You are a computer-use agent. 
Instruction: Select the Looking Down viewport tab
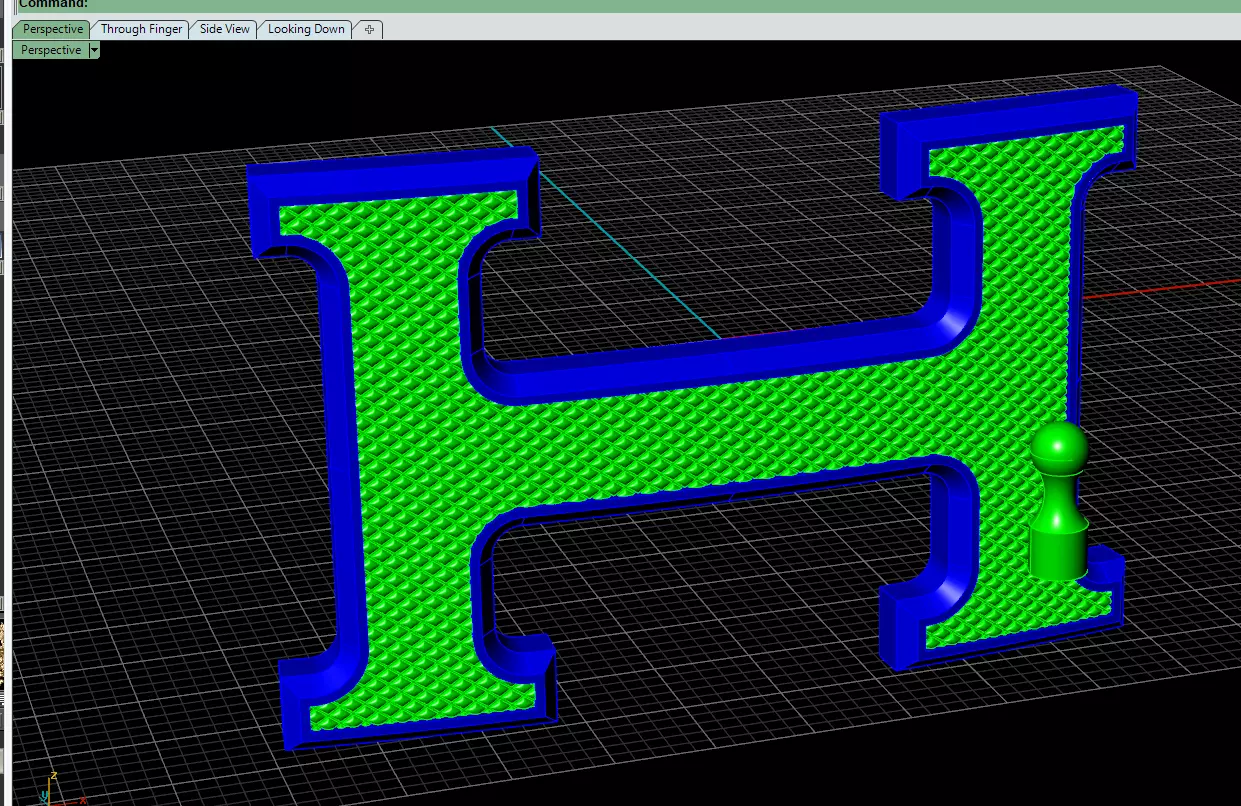pyautogui.click(x=306, y=29)
